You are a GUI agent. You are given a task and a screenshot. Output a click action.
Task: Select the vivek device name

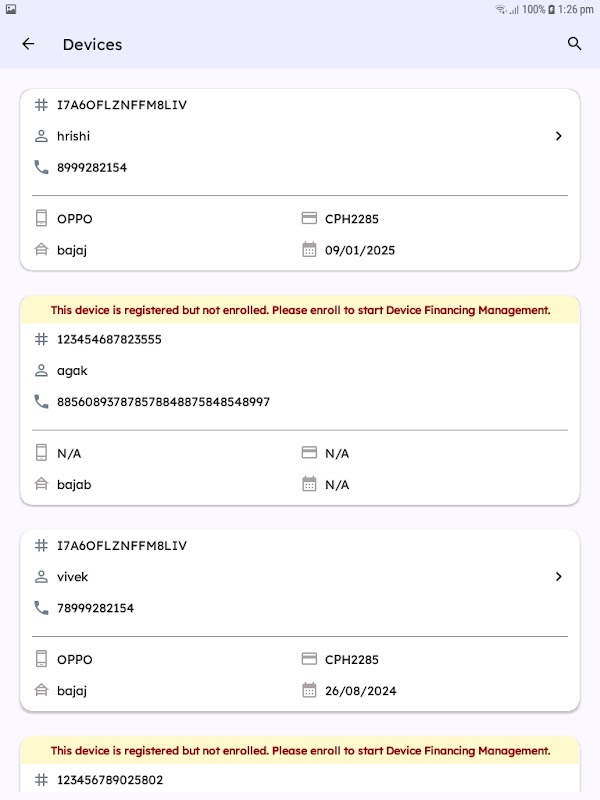pos(73,576)
